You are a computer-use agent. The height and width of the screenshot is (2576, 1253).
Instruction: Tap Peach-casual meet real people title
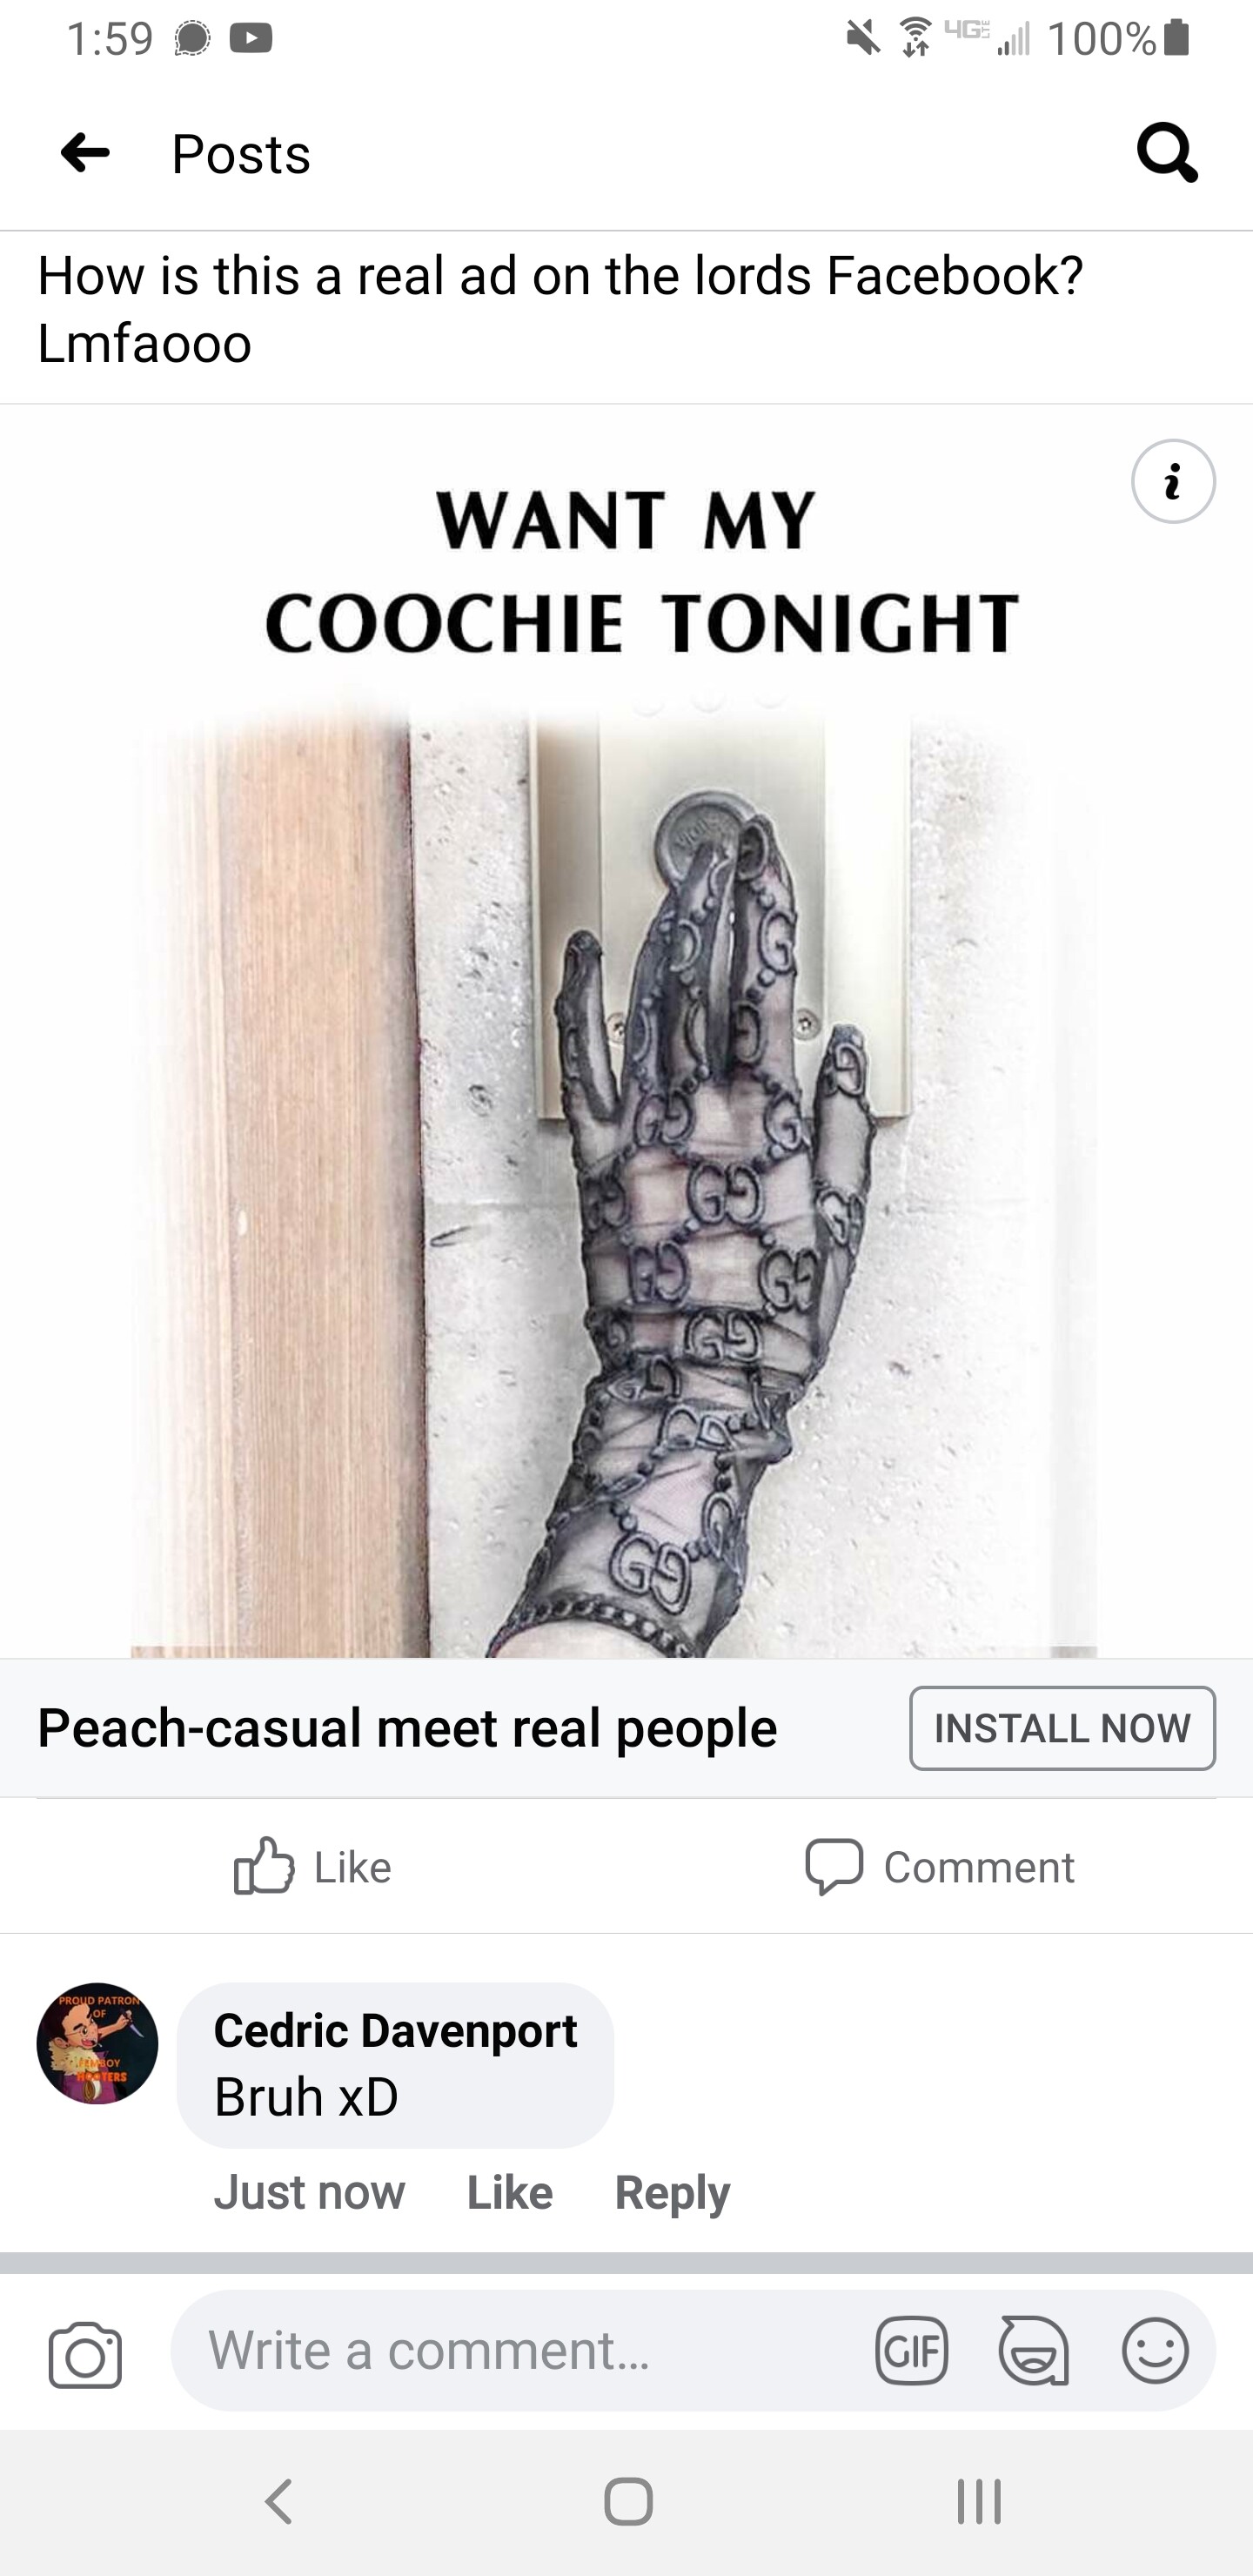pos(407,1728)
